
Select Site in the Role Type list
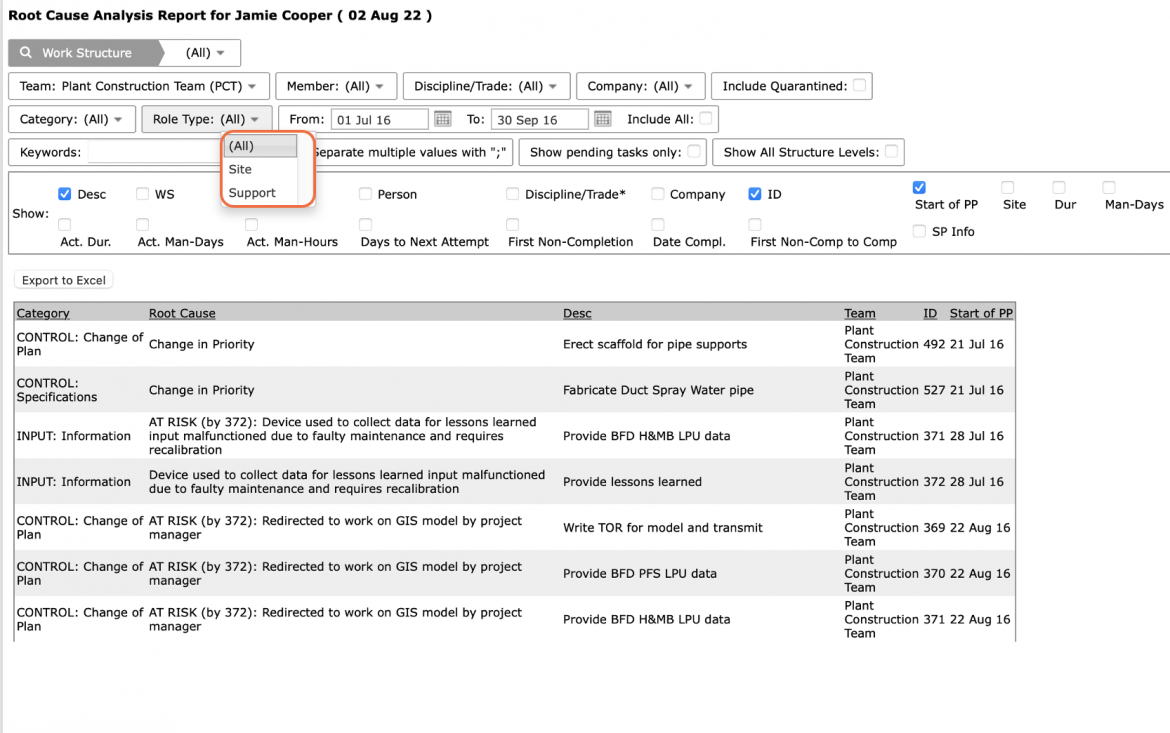pyautogui.click(x=260, y=169)
